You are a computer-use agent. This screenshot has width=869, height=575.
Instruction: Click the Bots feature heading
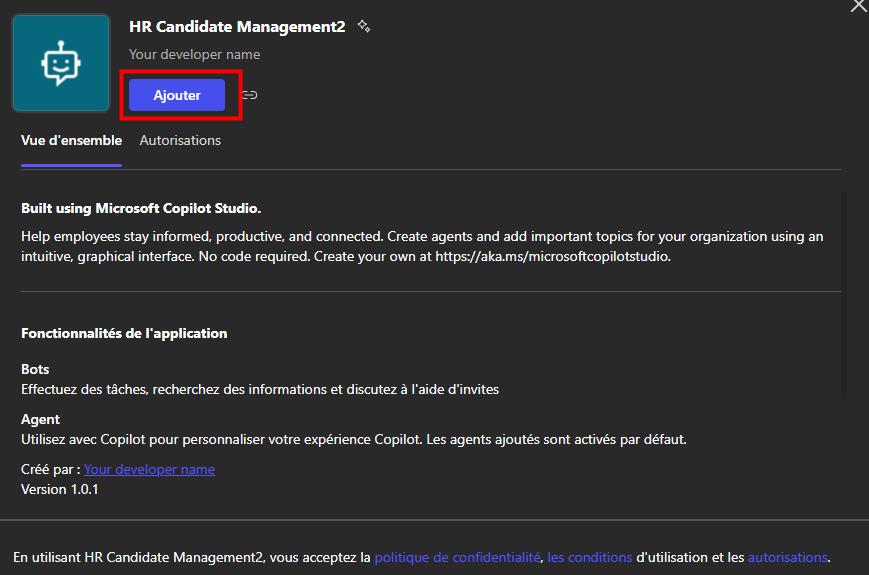[35, 369]
